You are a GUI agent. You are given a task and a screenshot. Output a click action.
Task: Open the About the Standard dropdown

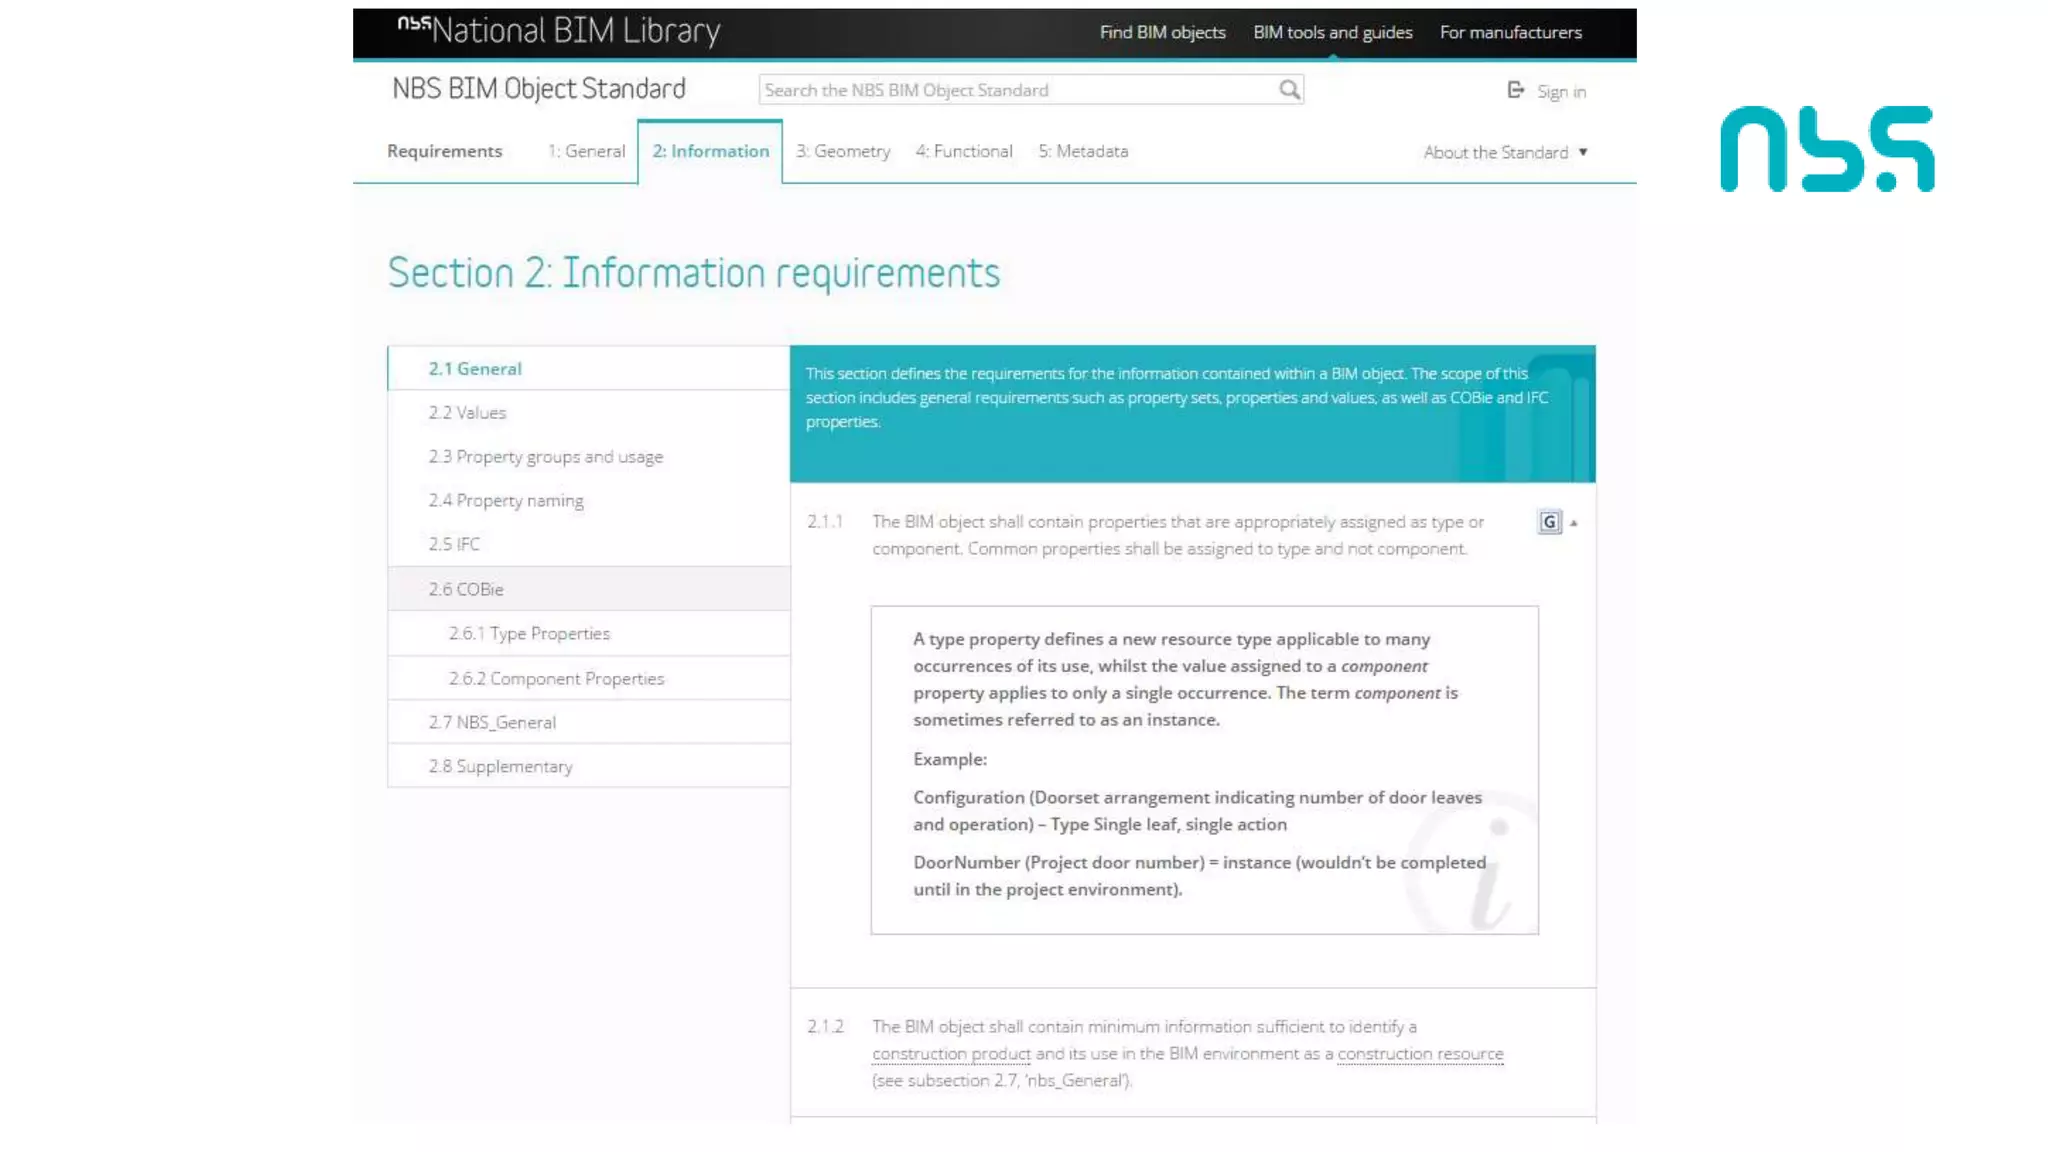(x=1505, y=152)
